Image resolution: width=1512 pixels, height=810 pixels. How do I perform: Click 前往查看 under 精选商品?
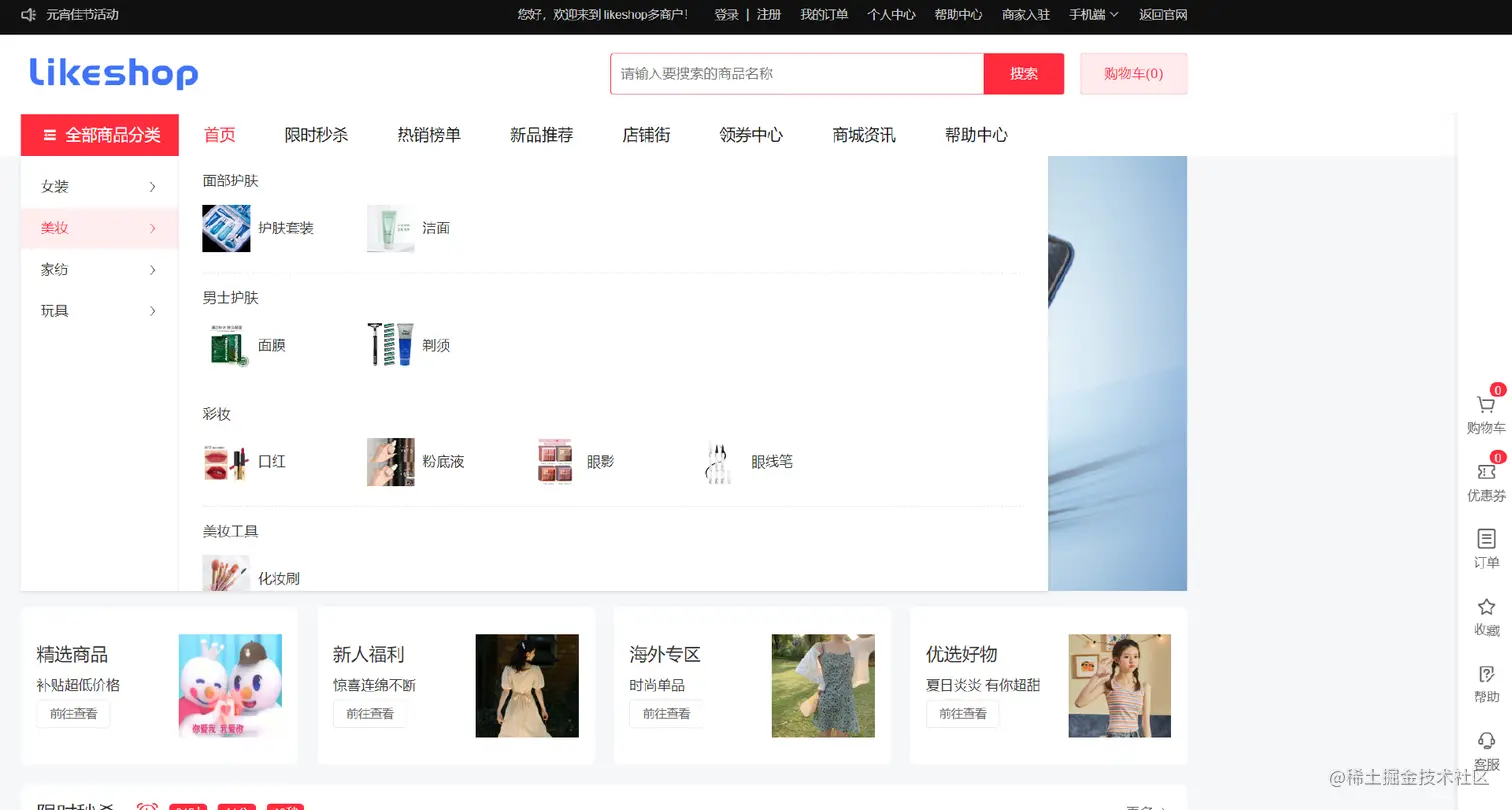(74, 714)
